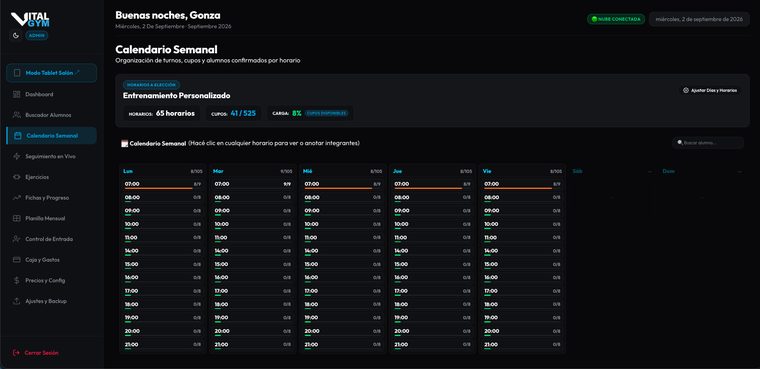Select Calendario Semanal calendar icon in sidebar

tap(17, 136)
